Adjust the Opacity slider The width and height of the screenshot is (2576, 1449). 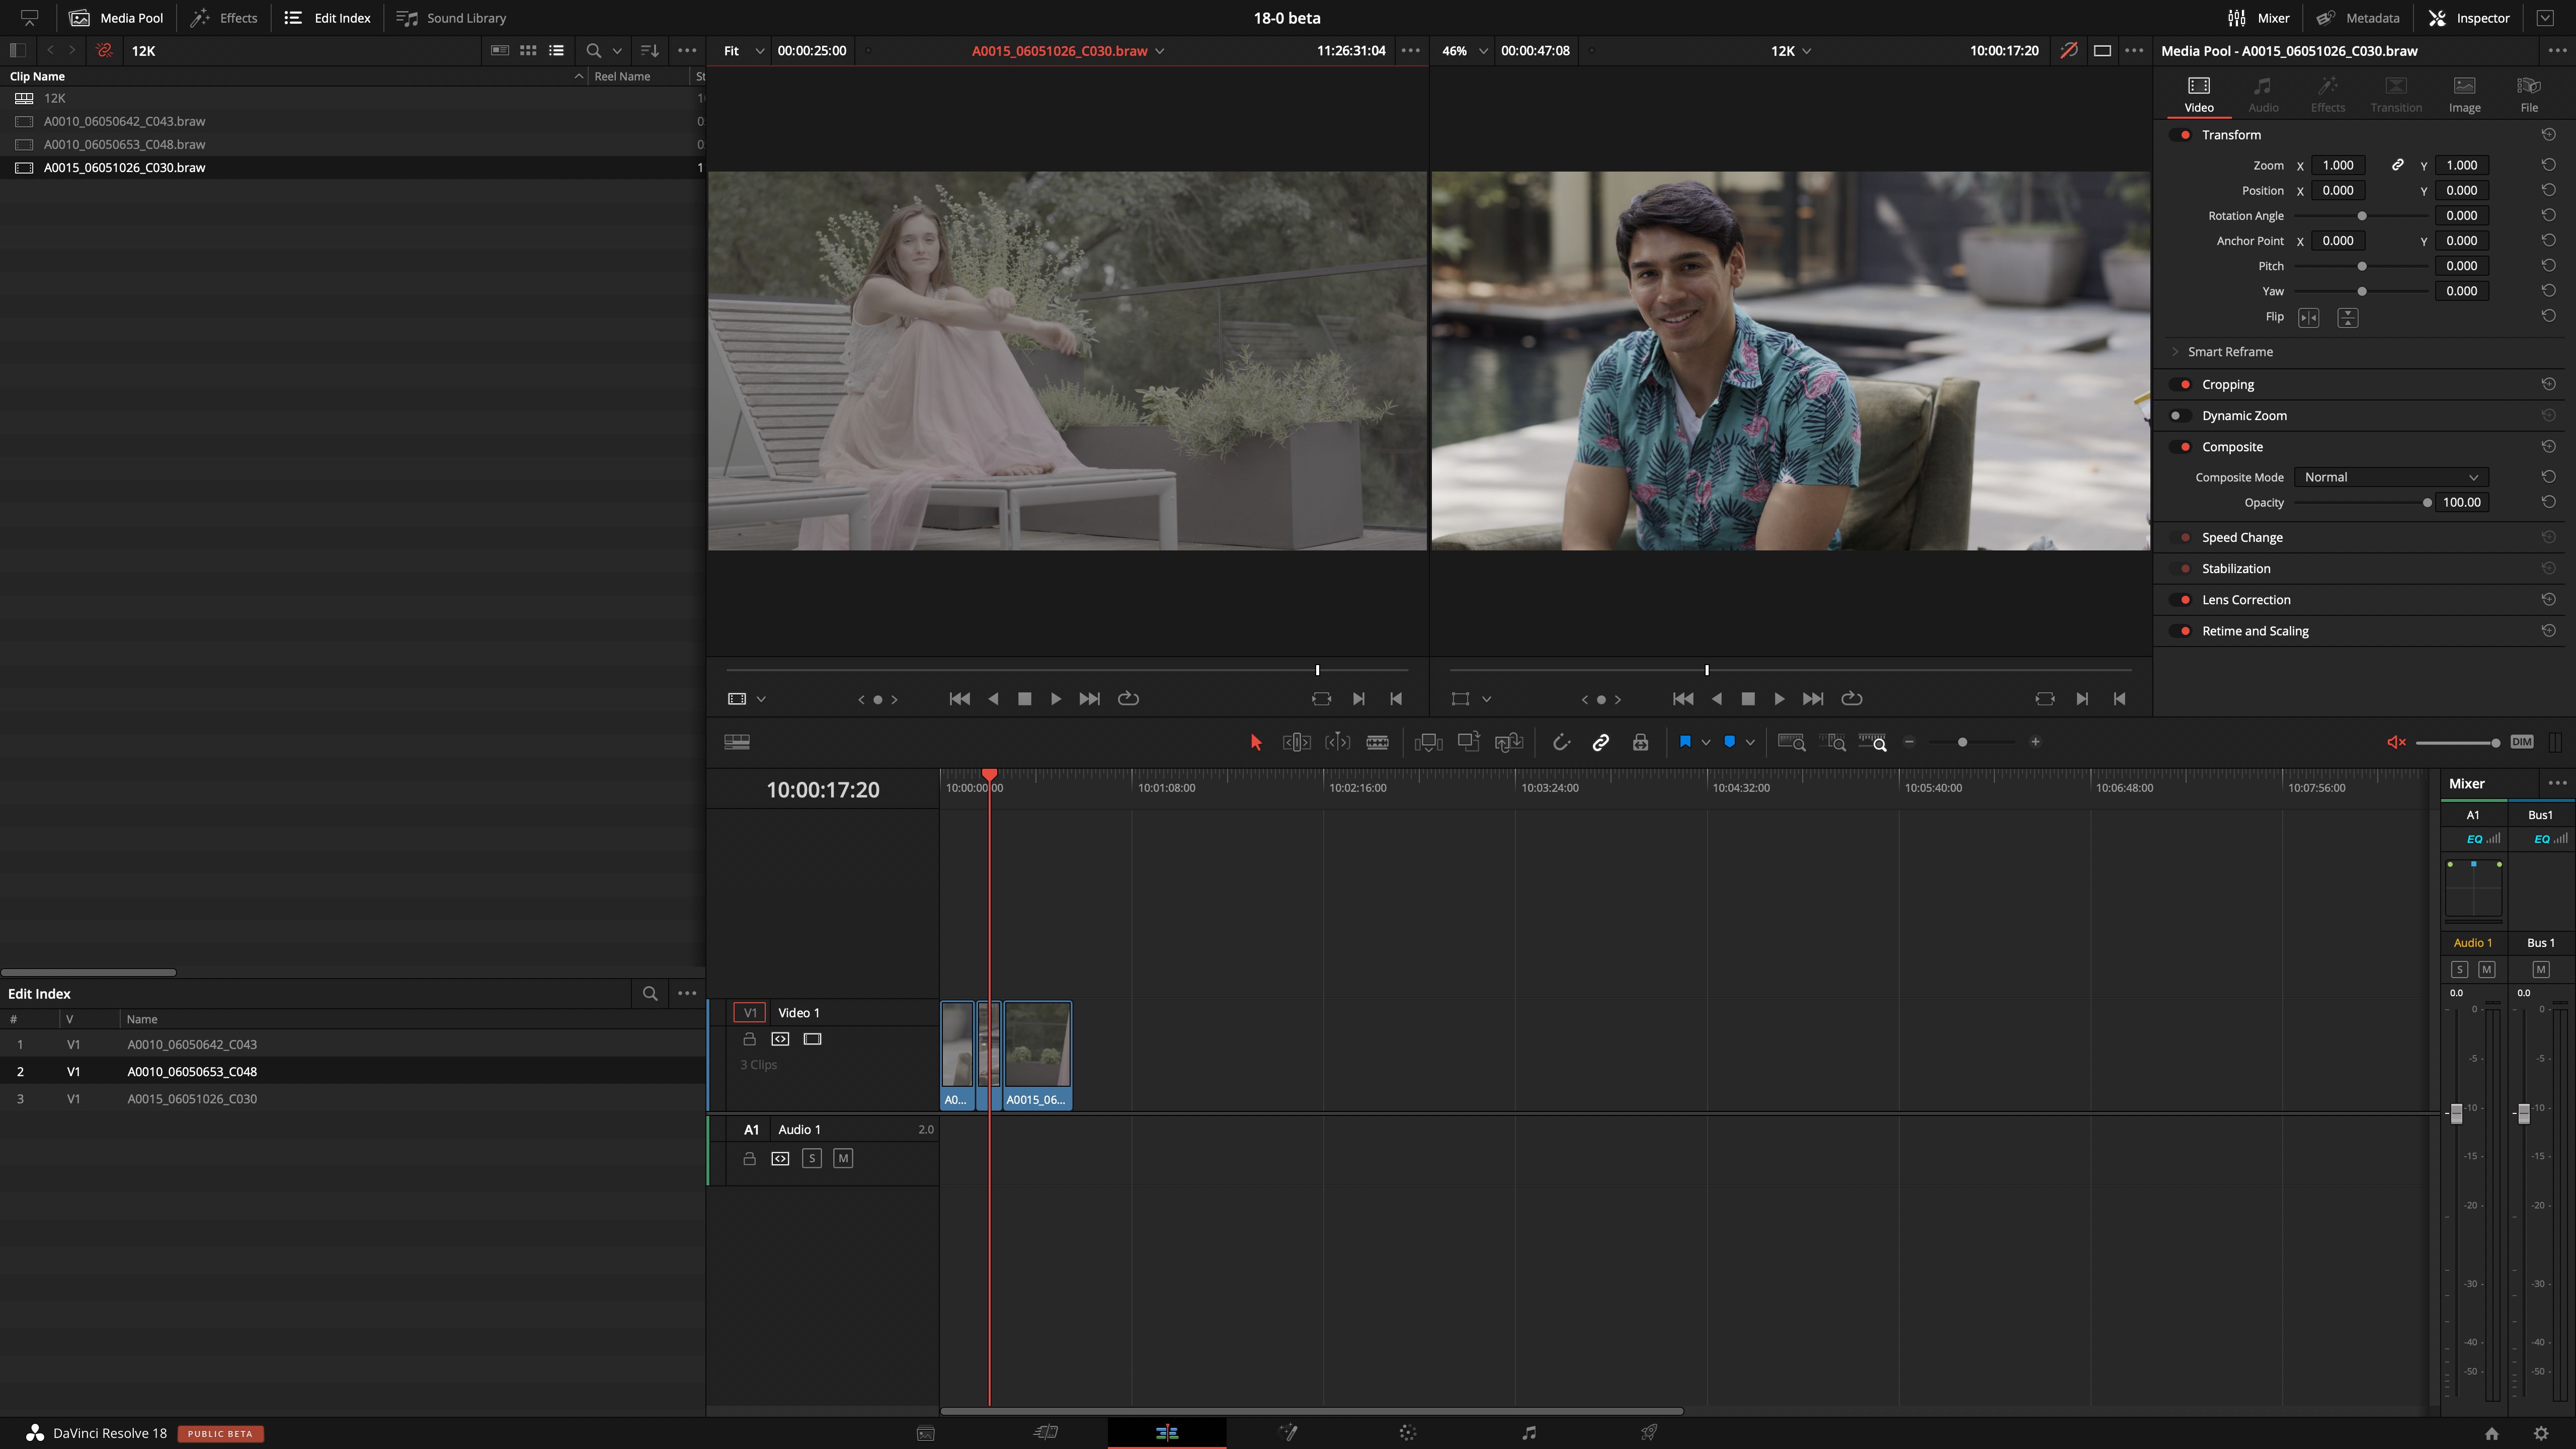pos(2362,503)
